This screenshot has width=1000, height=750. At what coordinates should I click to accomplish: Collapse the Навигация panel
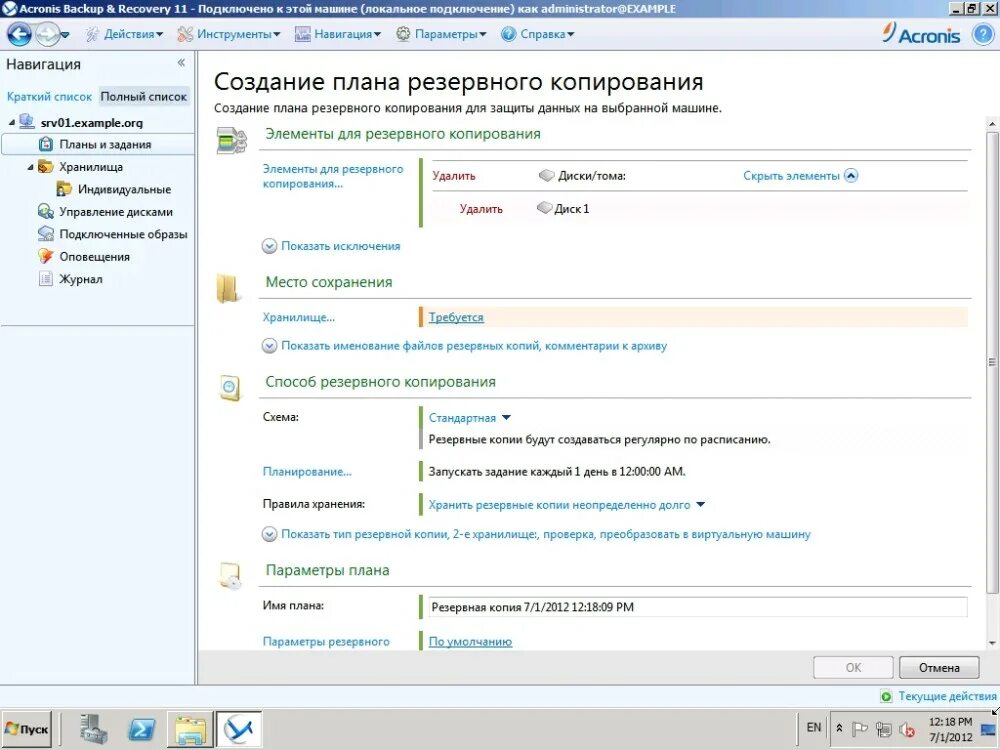click(x=181, y=62)
